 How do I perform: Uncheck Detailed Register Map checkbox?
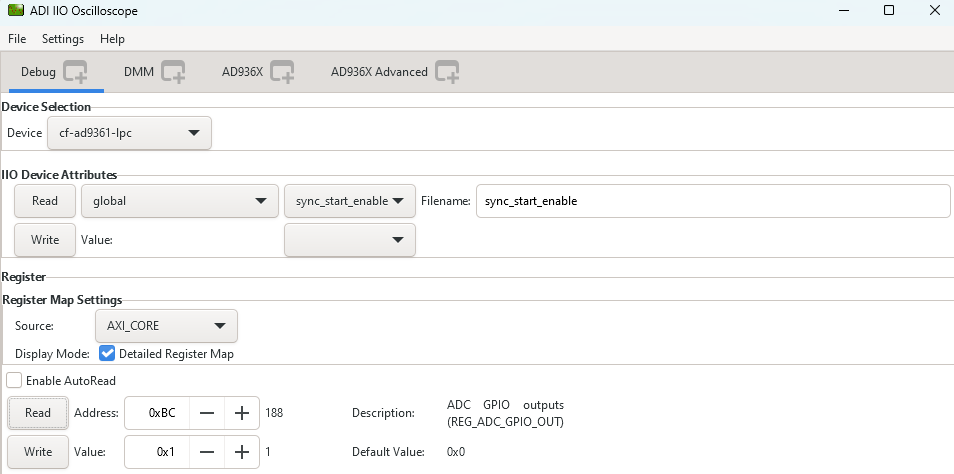tap(107, 354)
